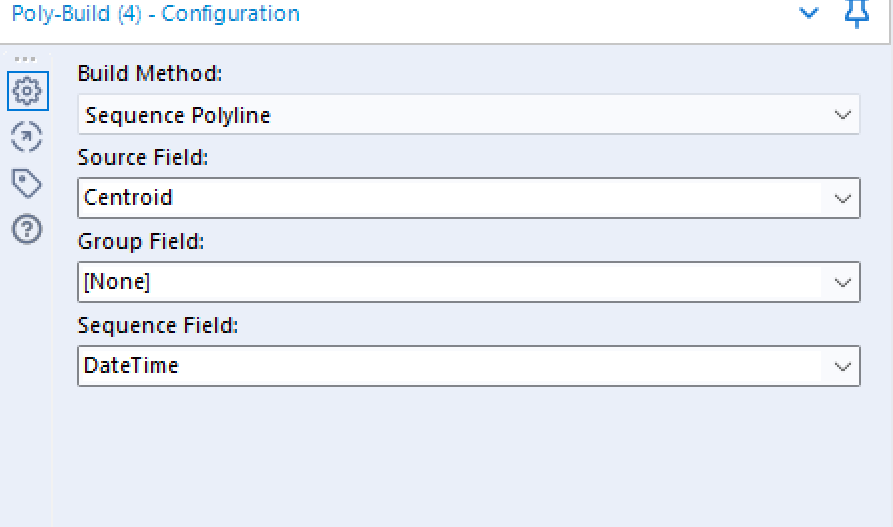Open the chevron menu beside pin icon

809,13
